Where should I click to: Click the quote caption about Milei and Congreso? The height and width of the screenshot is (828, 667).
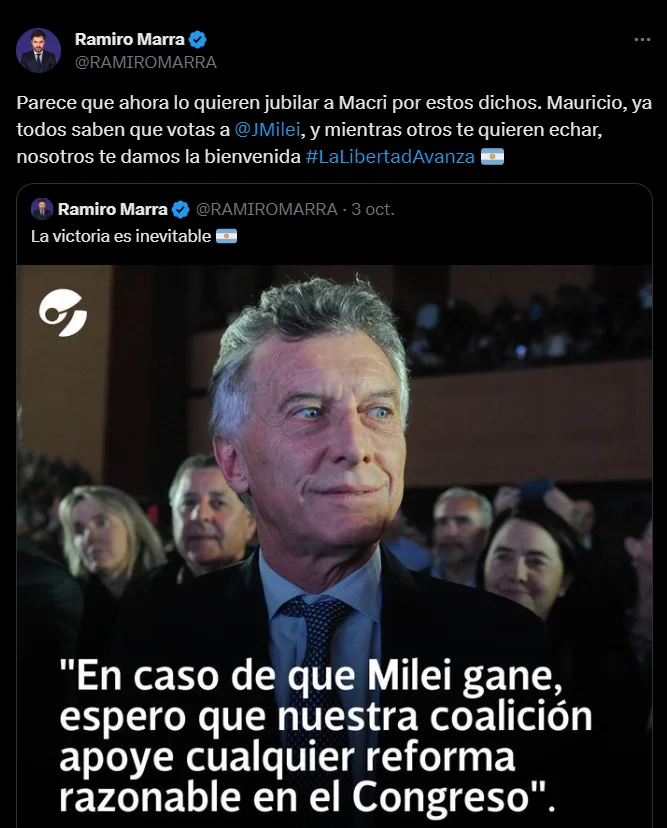[x=325, y=737]
